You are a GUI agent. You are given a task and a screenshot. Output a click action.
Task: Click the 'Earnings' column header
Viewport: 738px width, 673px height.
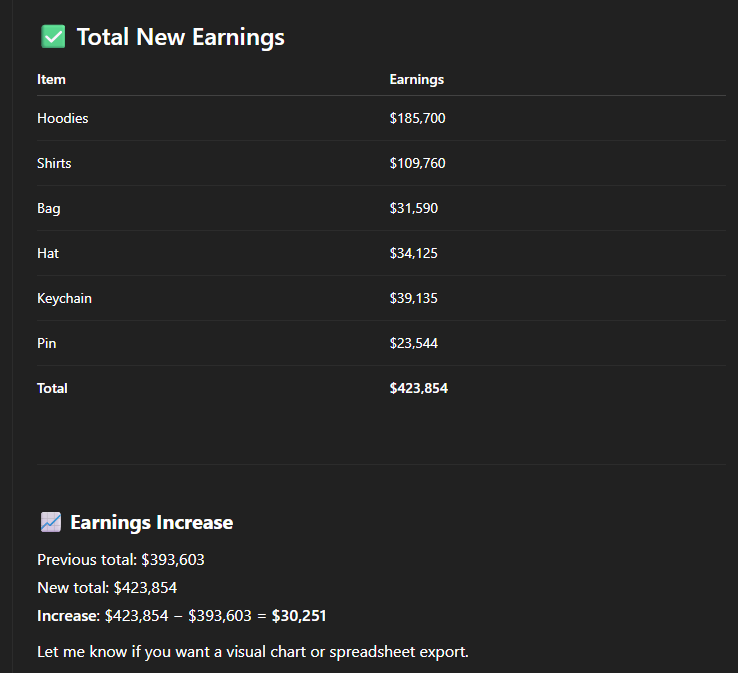(x=417, y=80)
